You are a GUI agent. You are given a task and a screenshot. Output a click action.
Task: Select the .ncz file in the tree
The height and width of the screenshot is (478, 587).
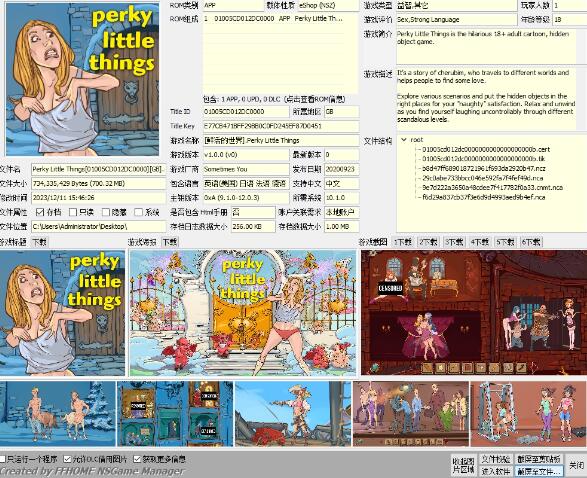(x=484, y=168)
